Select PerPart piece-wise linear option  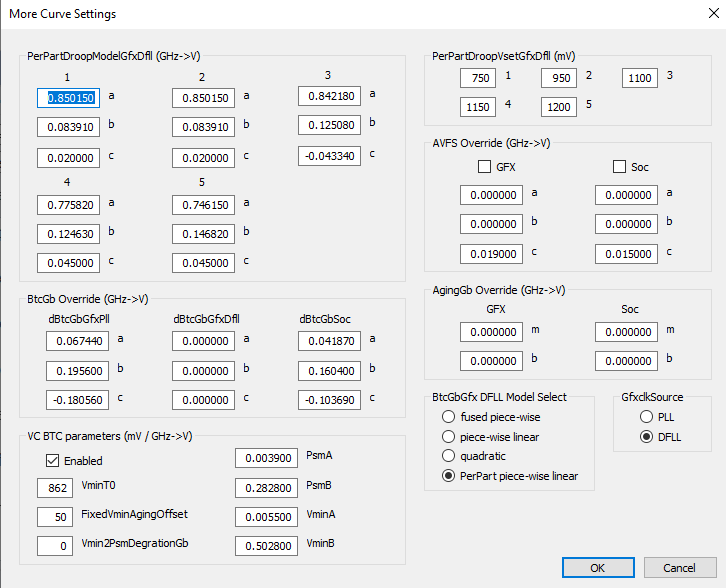tap(449, 476)
